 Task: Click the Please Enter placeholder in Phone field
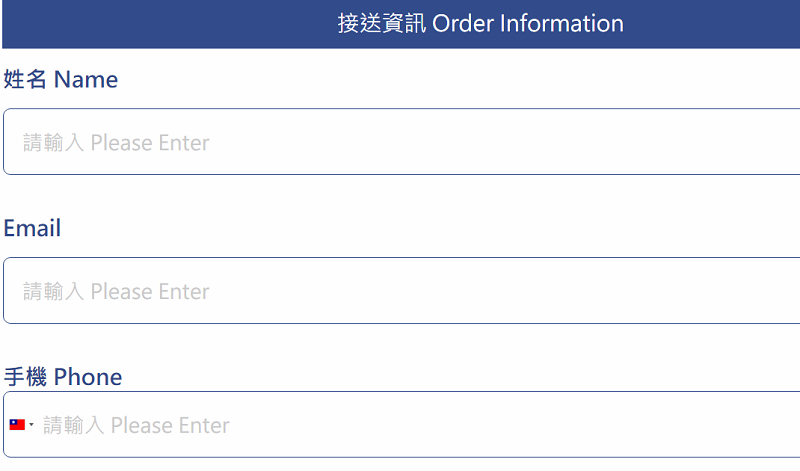click(x=170, y=426)
